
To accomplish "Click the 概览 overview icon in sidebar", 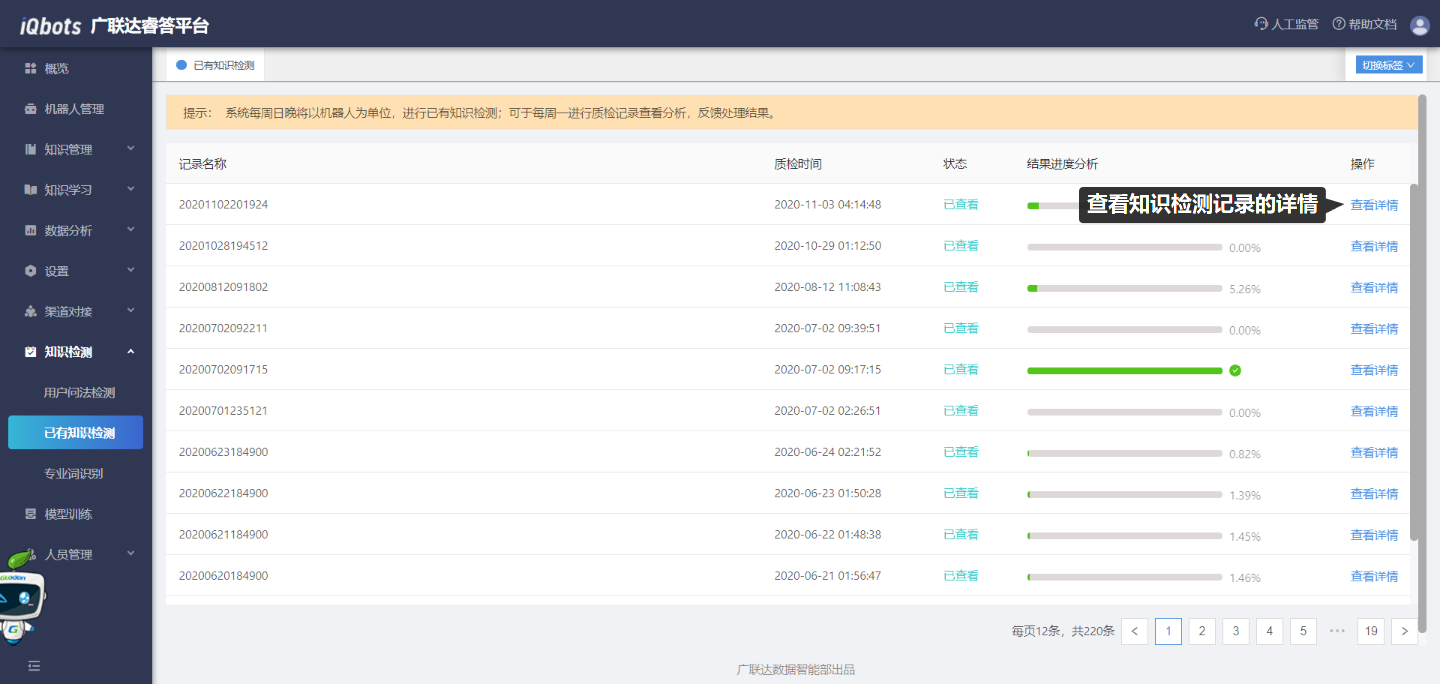I will point(31,68).
